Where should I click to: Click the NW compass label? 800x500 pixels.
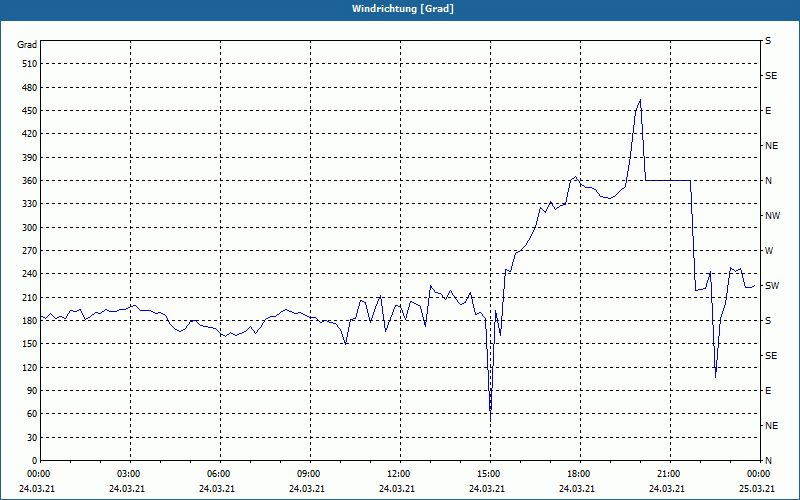772,216
